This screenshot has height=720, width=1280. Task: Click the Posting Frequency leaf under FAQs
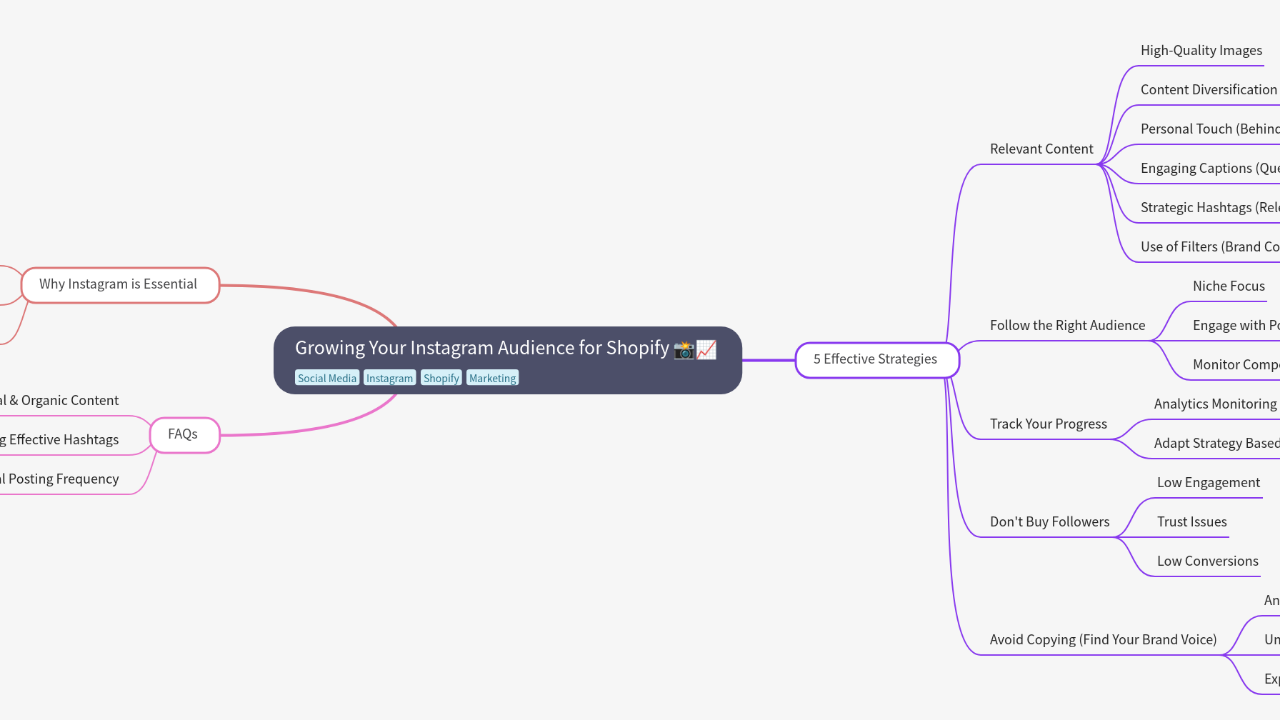click(60, 479)
